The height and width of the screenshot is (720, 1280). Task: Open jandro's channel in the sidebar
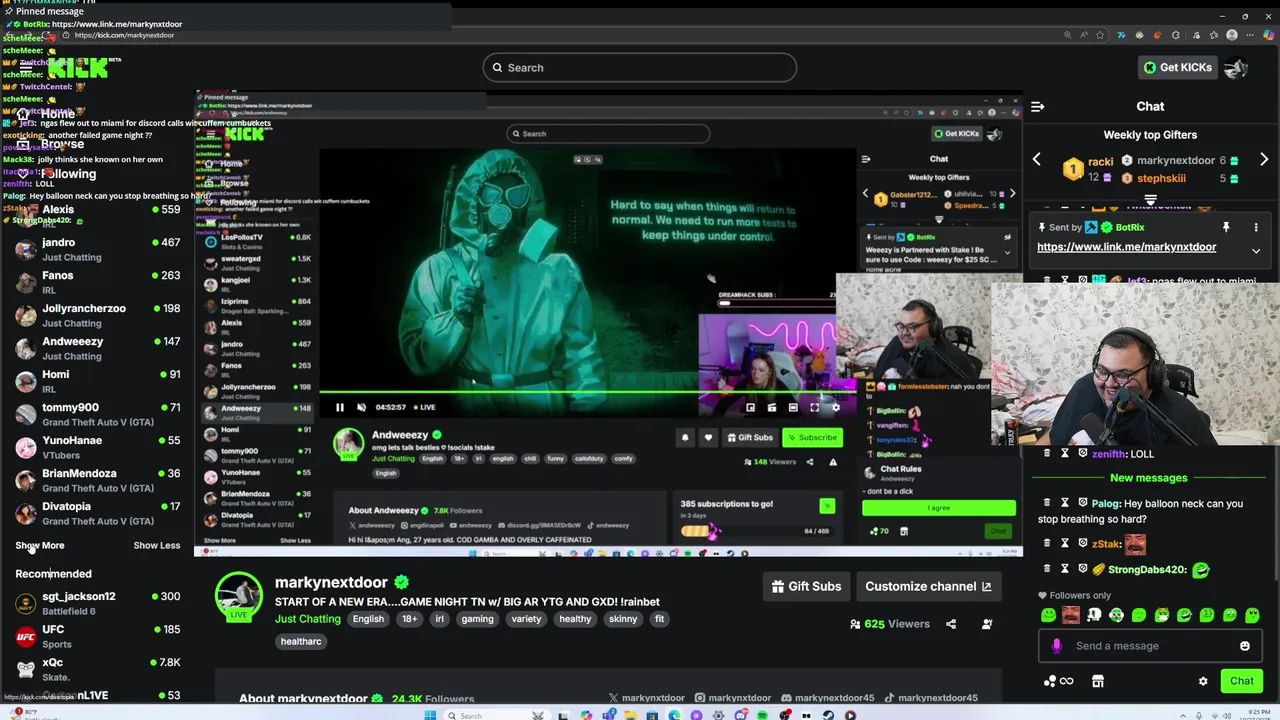[x=97, y=249]
